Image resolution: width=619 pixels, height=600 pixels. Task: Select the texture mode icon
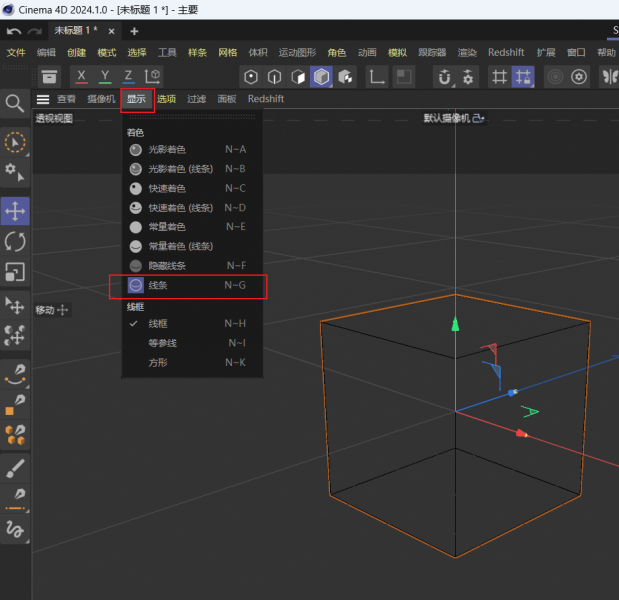coord(345,77)
